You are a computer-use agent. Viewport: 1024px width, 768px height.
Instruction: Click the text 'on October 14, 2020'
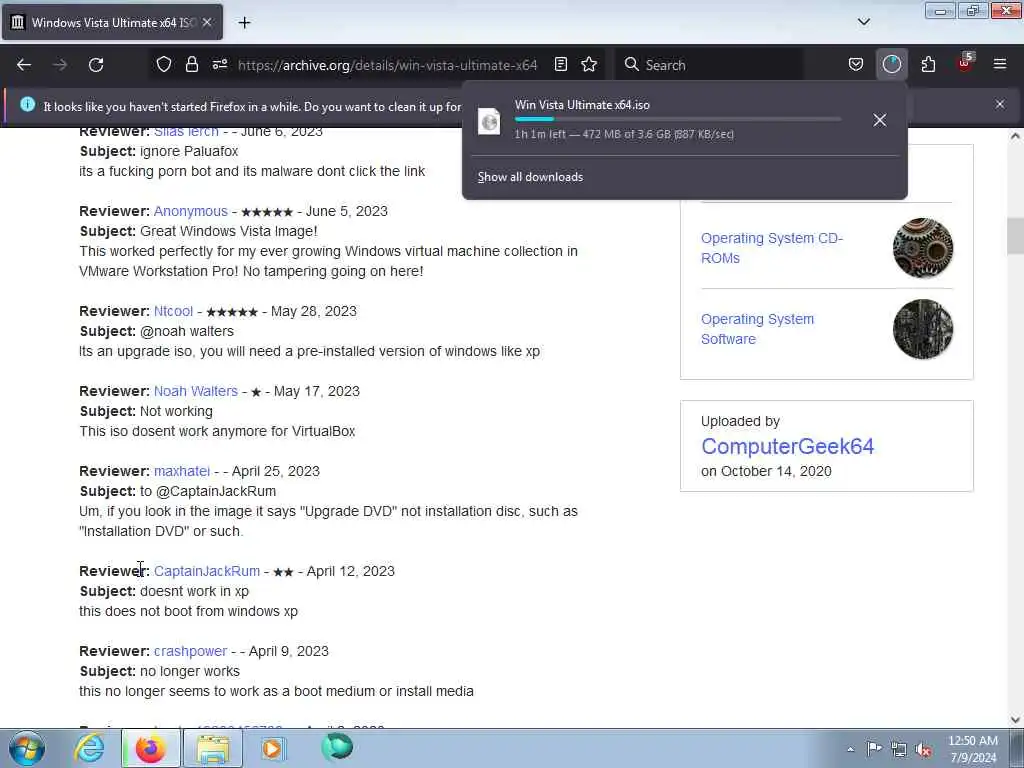(x=766, y=472)
